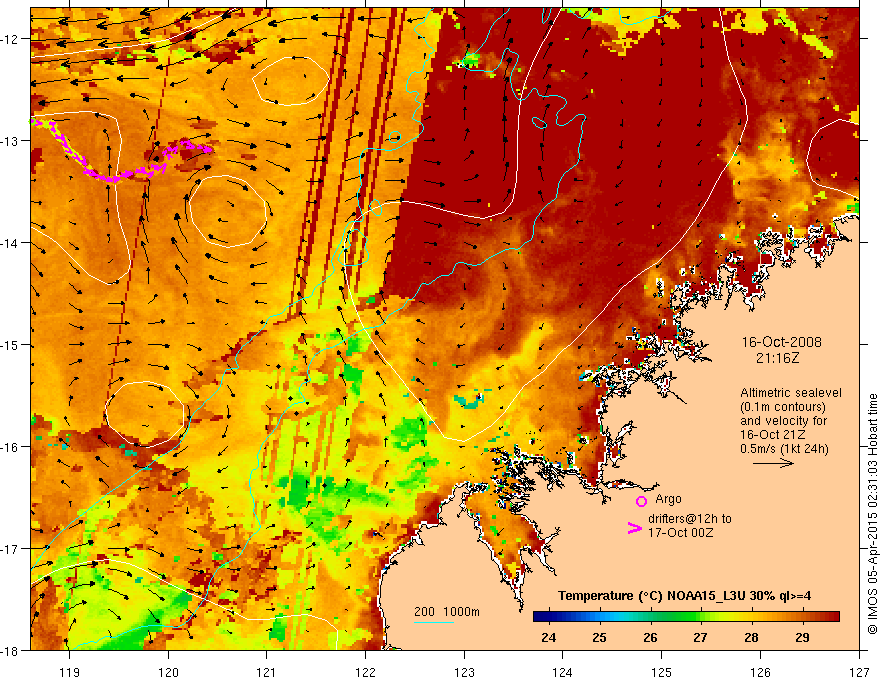Click longitude axis label "121"
880x680 pixels.
pos(267,672)
